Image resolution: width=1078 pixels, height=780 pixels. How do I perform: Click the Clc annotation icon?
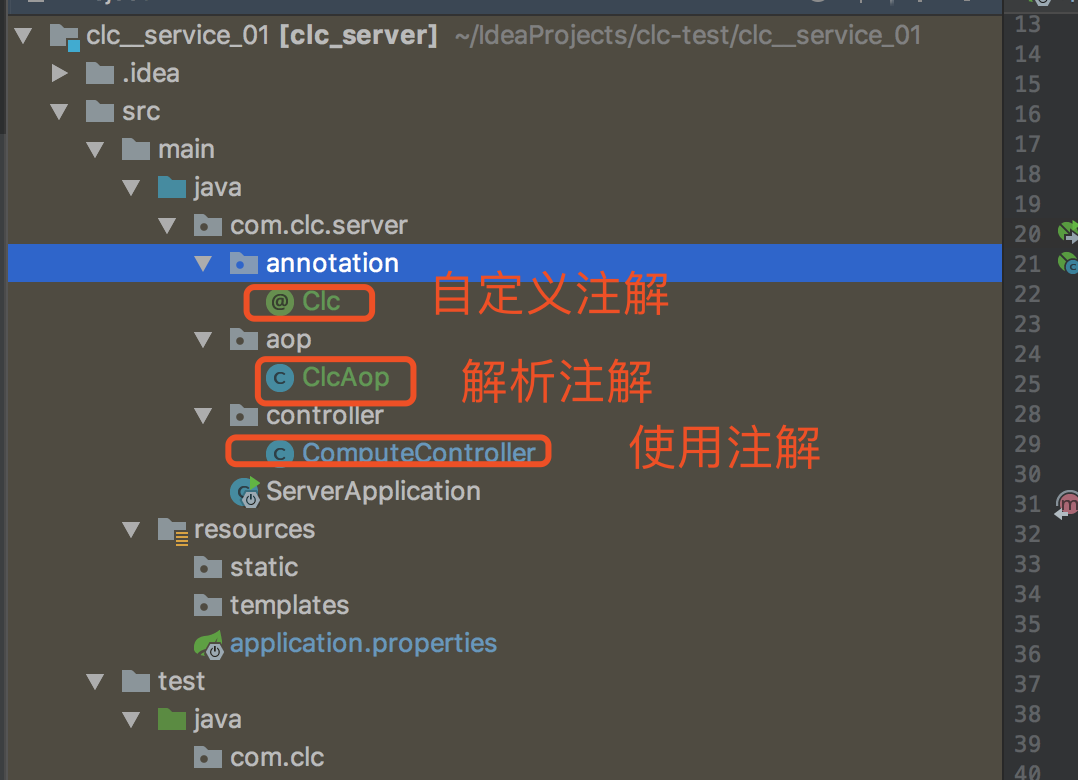(280, 302)
